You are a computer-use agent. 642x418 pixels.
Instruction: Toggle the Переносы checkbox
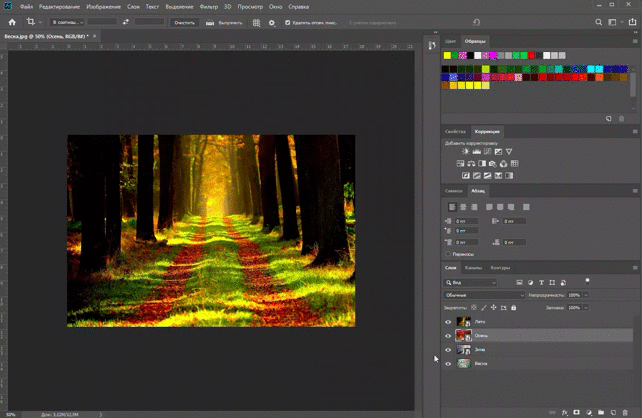point(448,254)
